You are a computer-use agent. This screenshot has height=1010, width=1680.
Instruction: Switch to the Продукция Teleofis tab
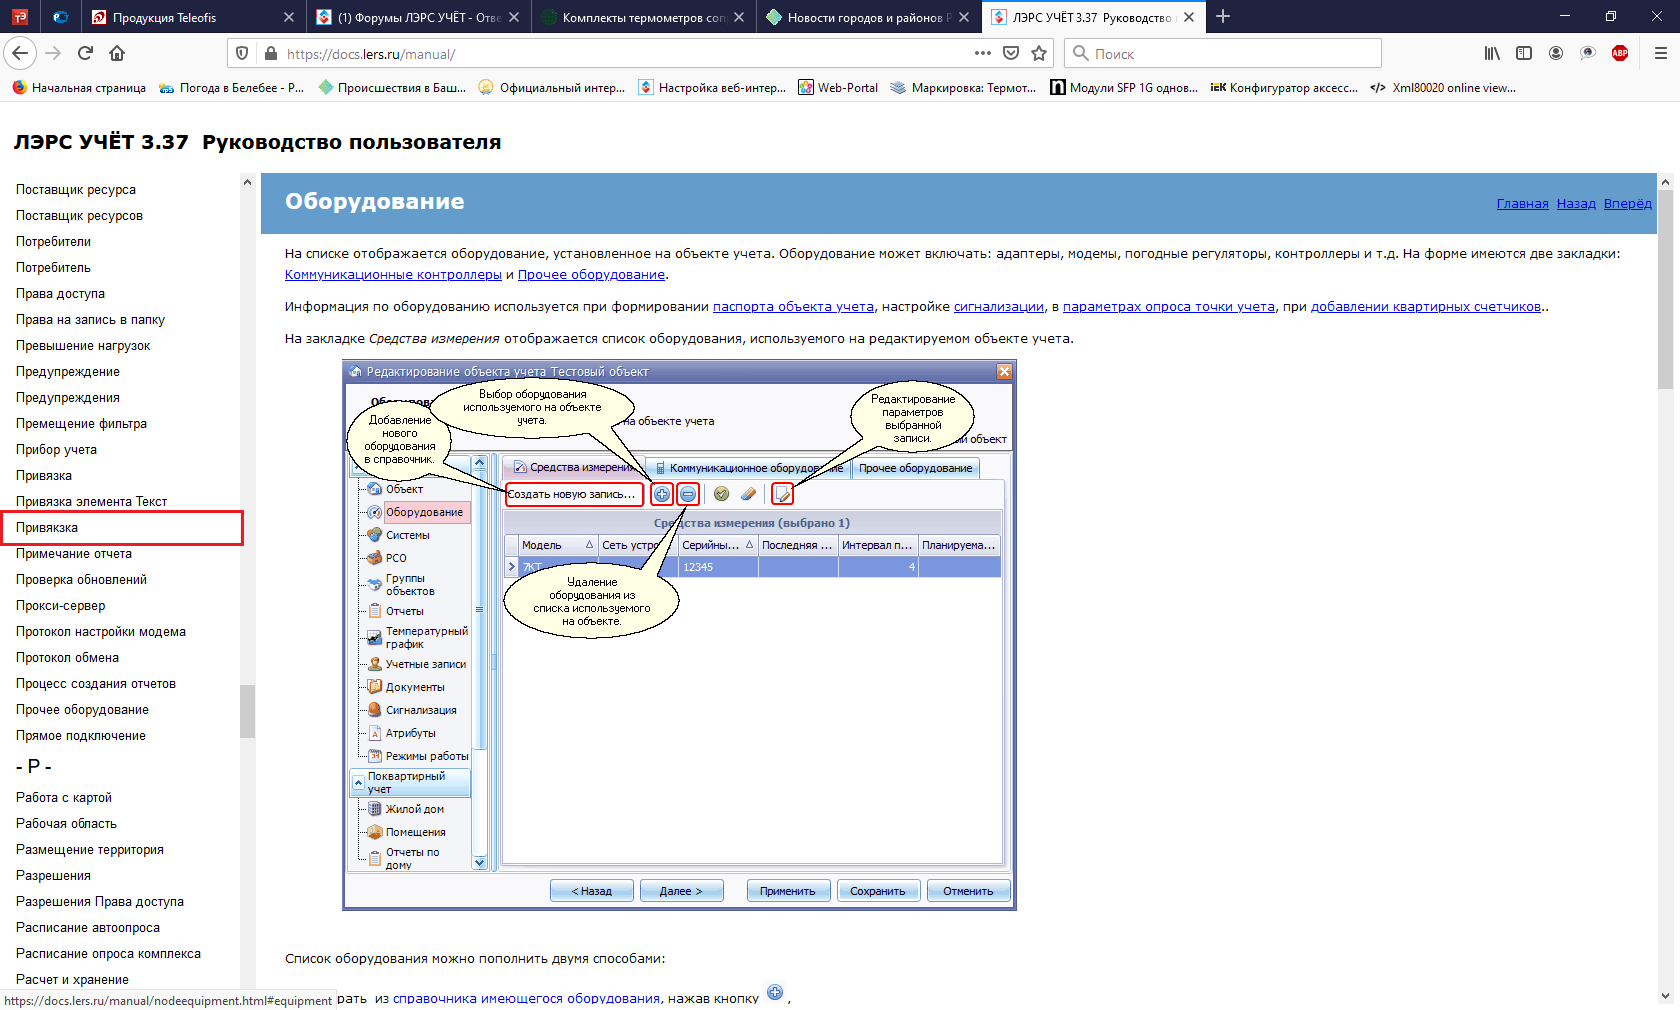pos(193,17)
